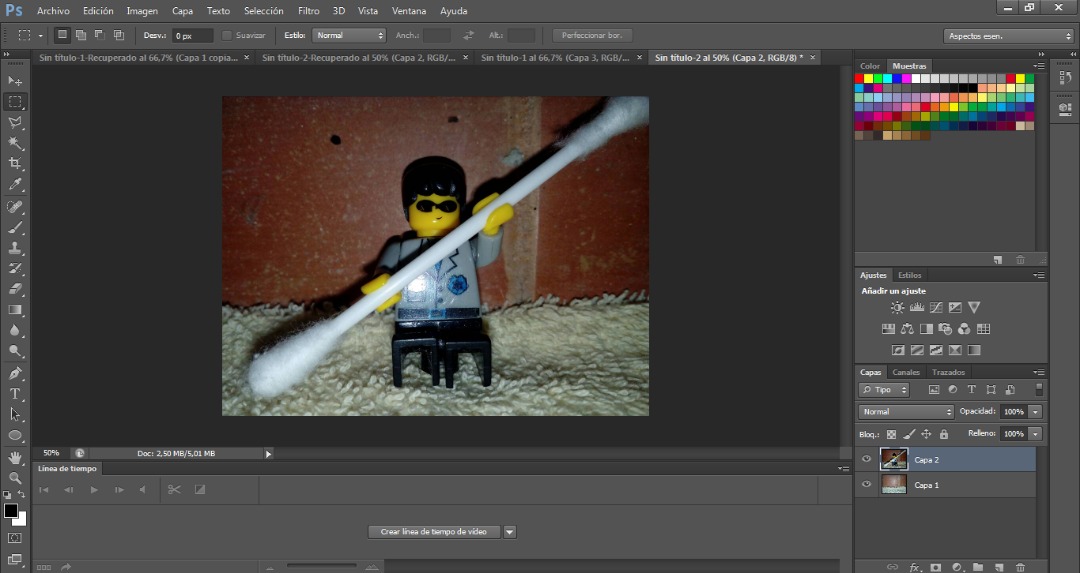Add a Channel Mixer adjustment
The height and width of the screenshot is (573, 1080).
pyautogui.click(x=964, y=329)
